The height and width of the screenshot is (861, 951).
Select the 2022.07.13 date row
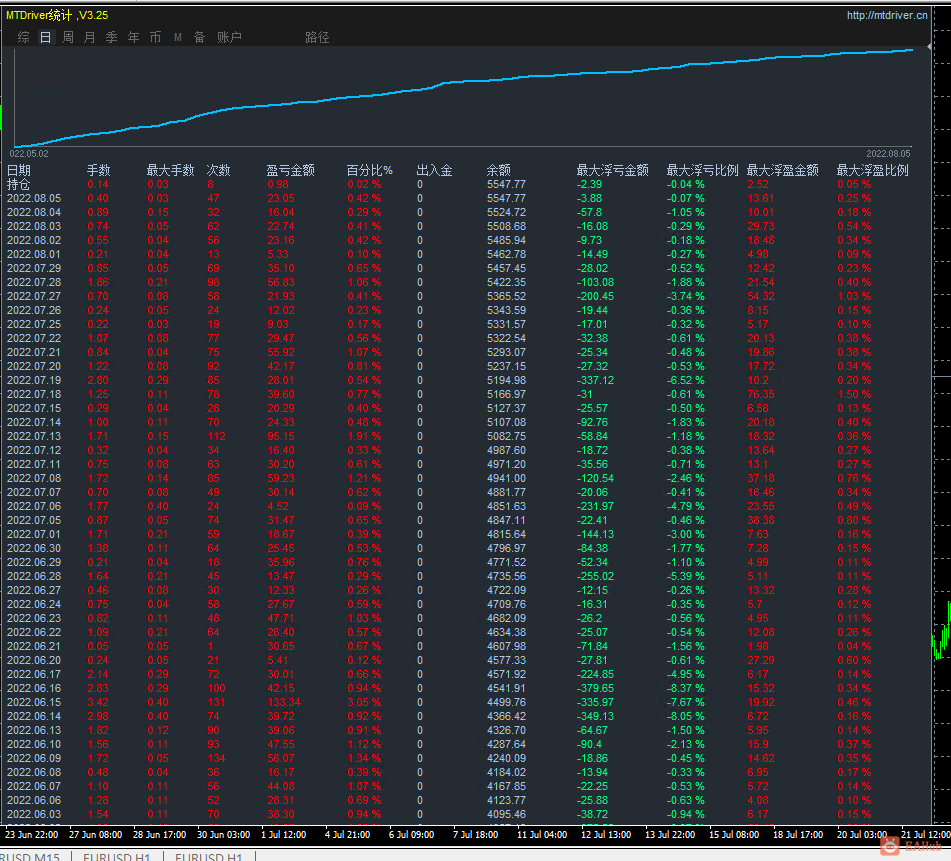point(34,437)
